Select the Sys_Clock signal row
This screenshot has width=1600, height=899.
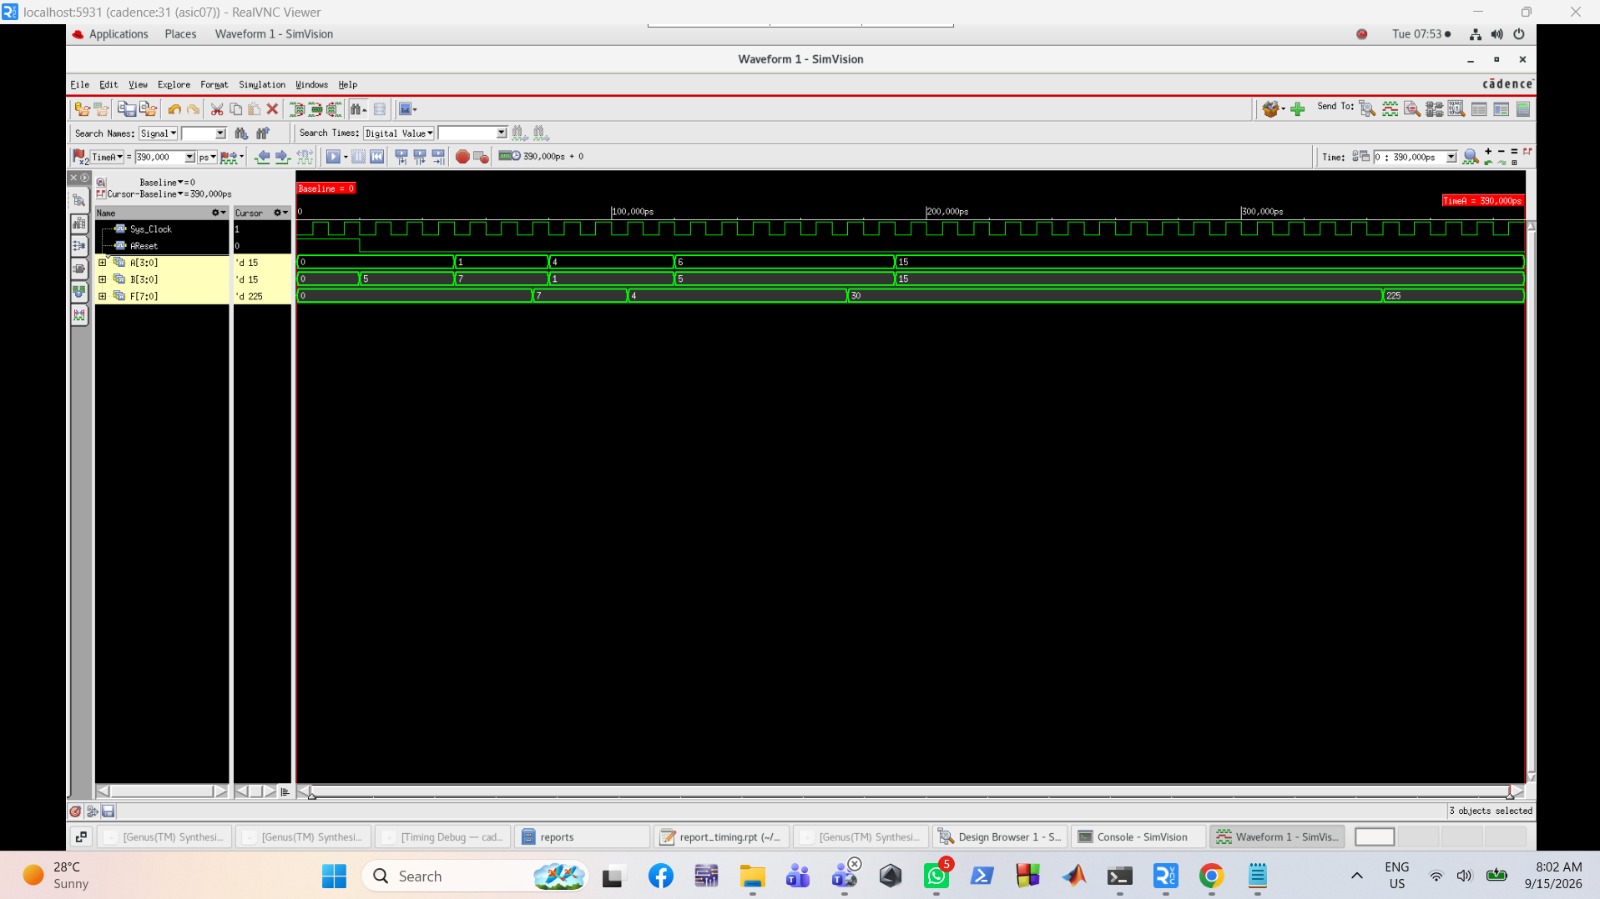click(x=162, y=229)
